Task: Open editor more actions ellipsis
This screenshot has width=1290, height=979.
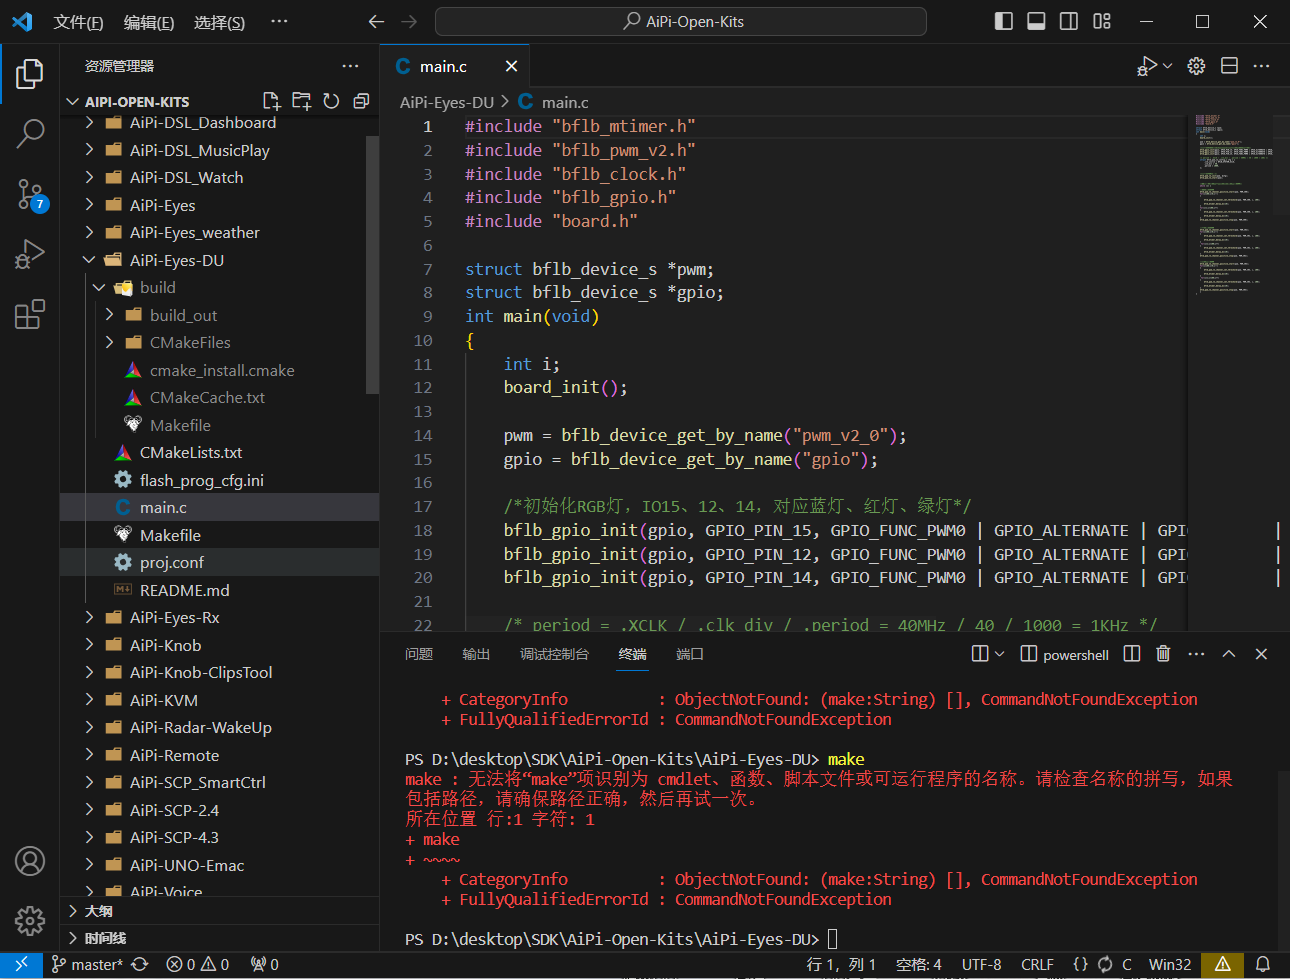Action: 1261,66
